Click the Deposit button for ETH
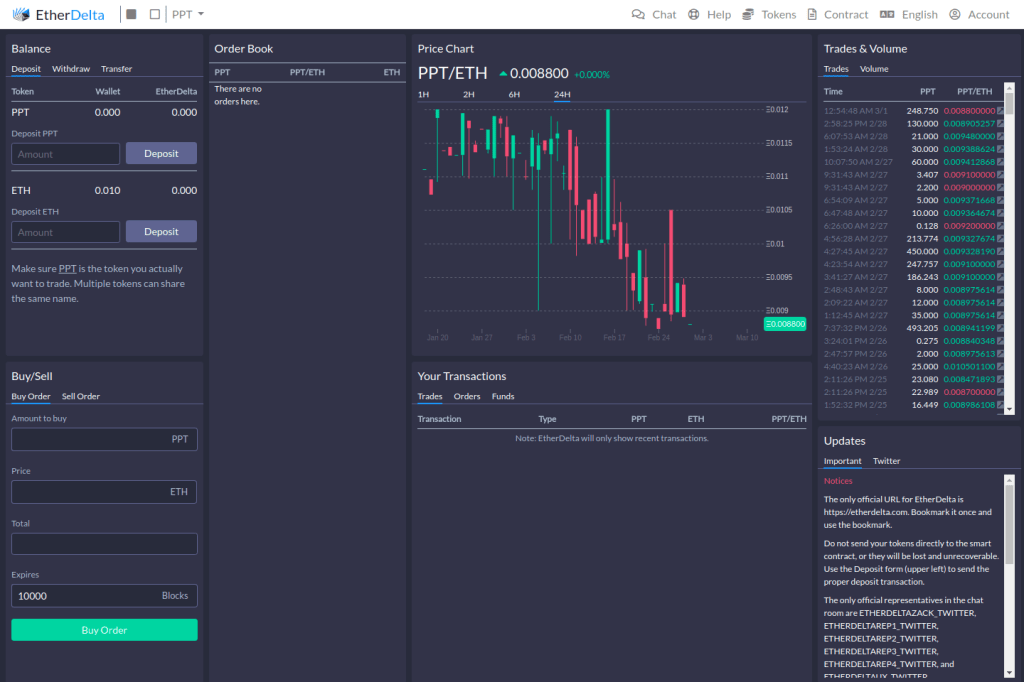 click(x=161, y=231)
